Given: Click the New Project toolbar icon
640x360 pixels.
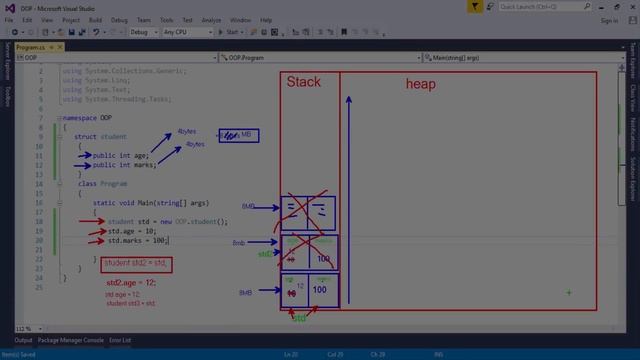Looking at the screenshot, I should coord(45,32).
